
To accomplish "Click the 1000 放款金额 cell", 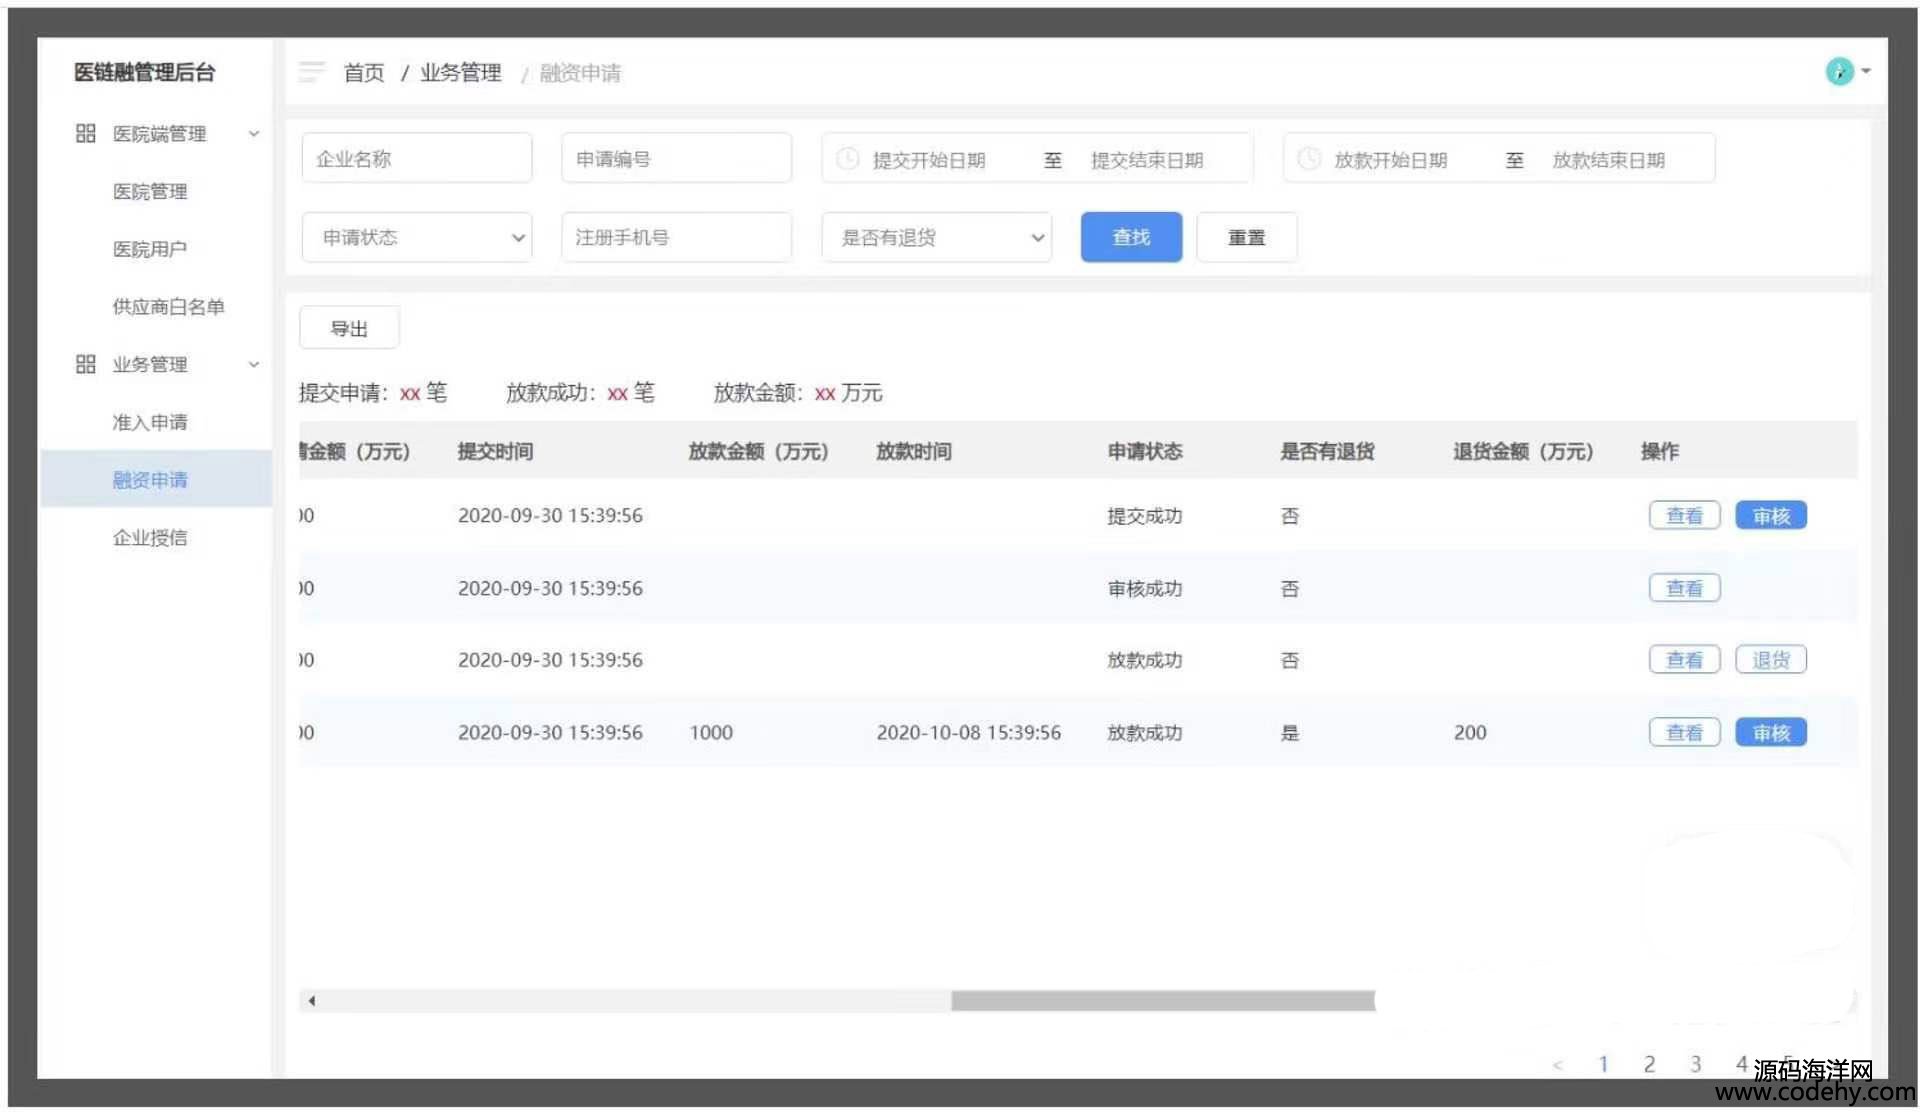I will point(711,733).
